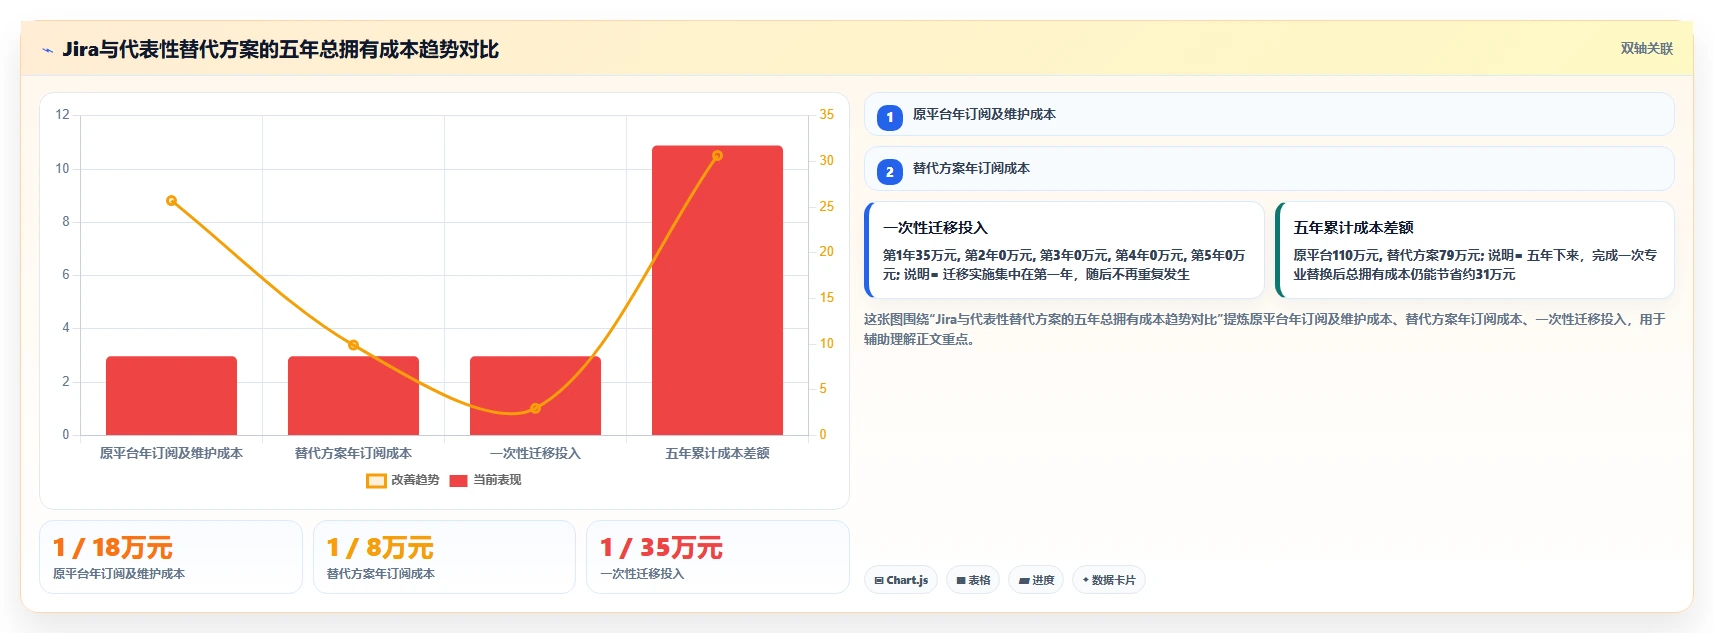Click the x-axis label 五年累计成本差额

[717, 453]
